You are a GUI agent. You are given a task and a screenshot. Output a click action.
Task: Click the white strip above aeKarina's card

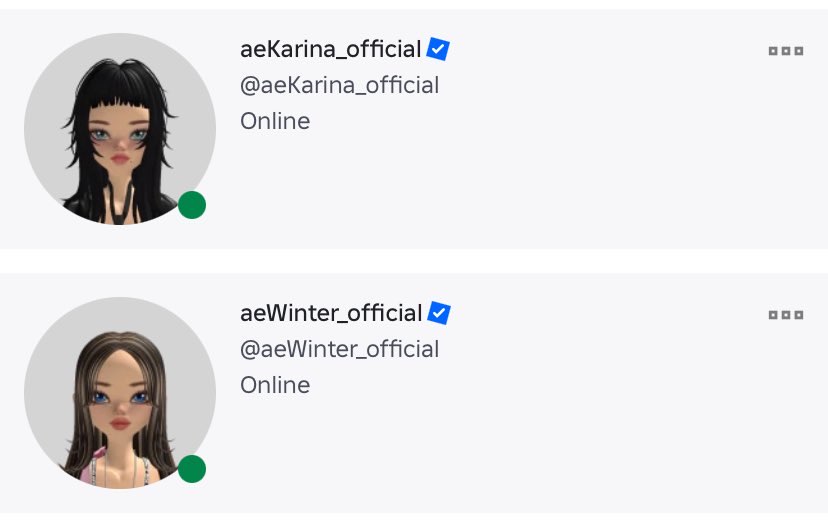(x=414, y=5)
